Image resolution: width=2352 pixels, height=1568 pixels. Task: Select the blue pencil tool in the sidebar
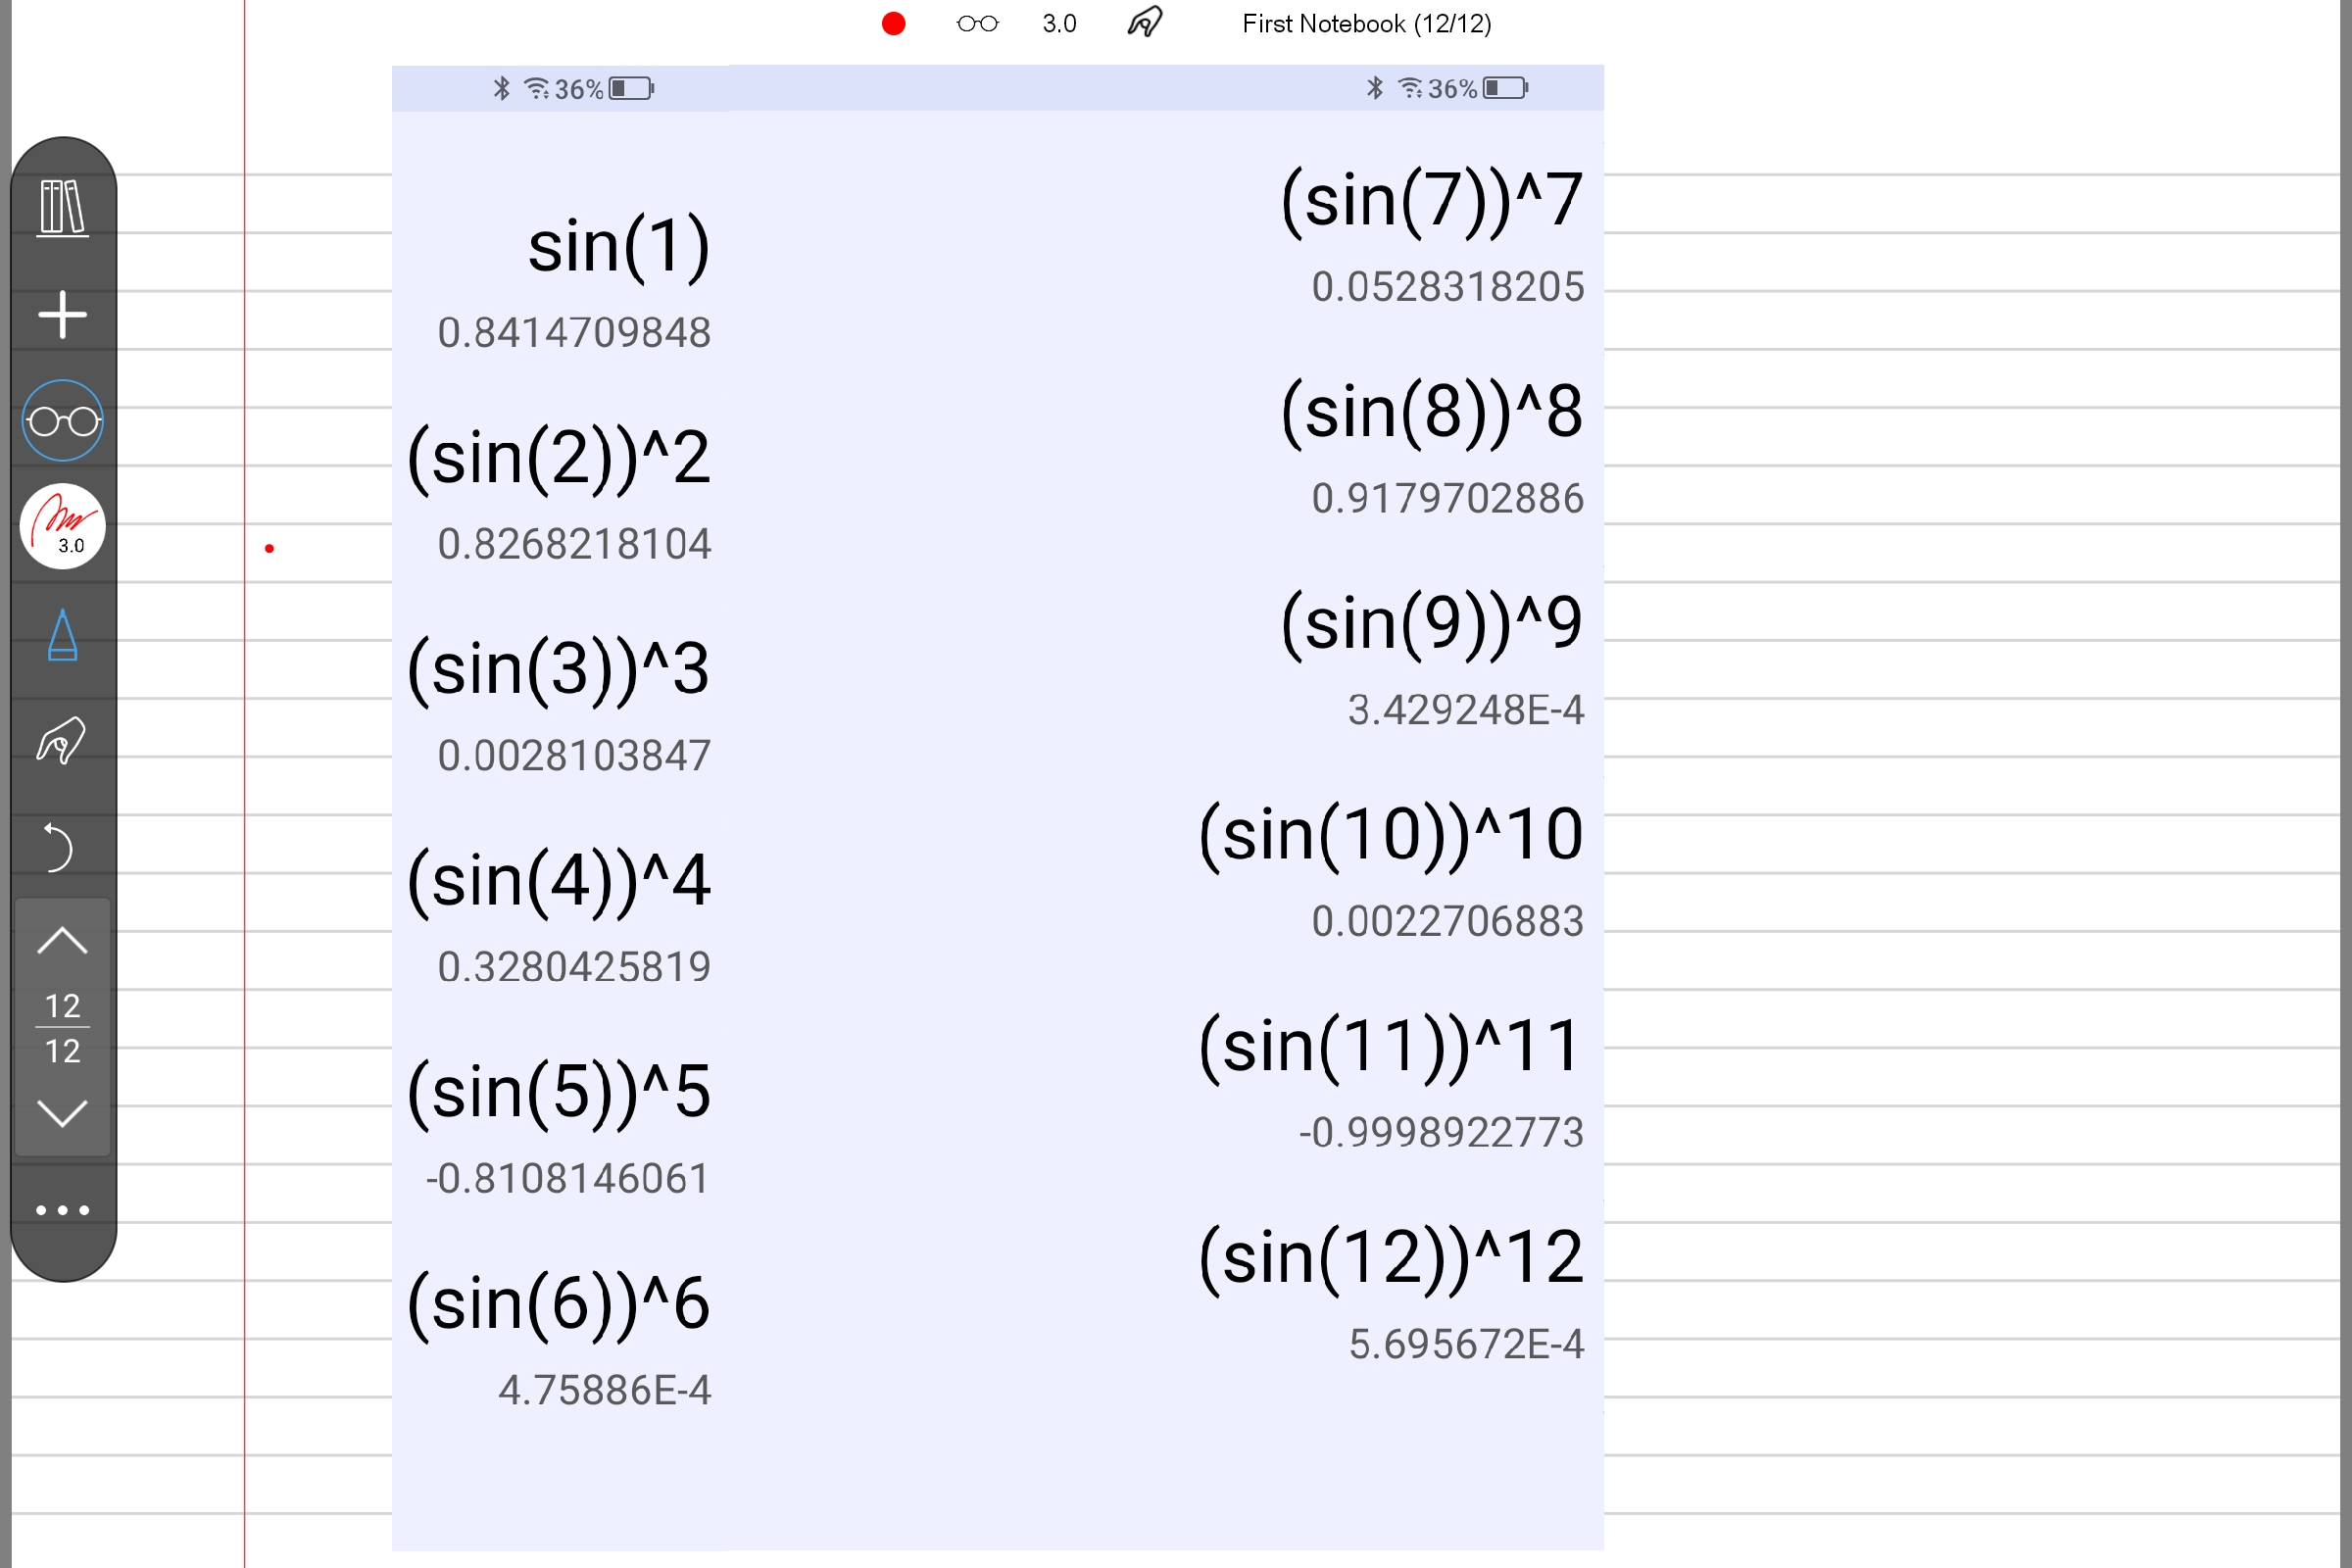point(63,635)
